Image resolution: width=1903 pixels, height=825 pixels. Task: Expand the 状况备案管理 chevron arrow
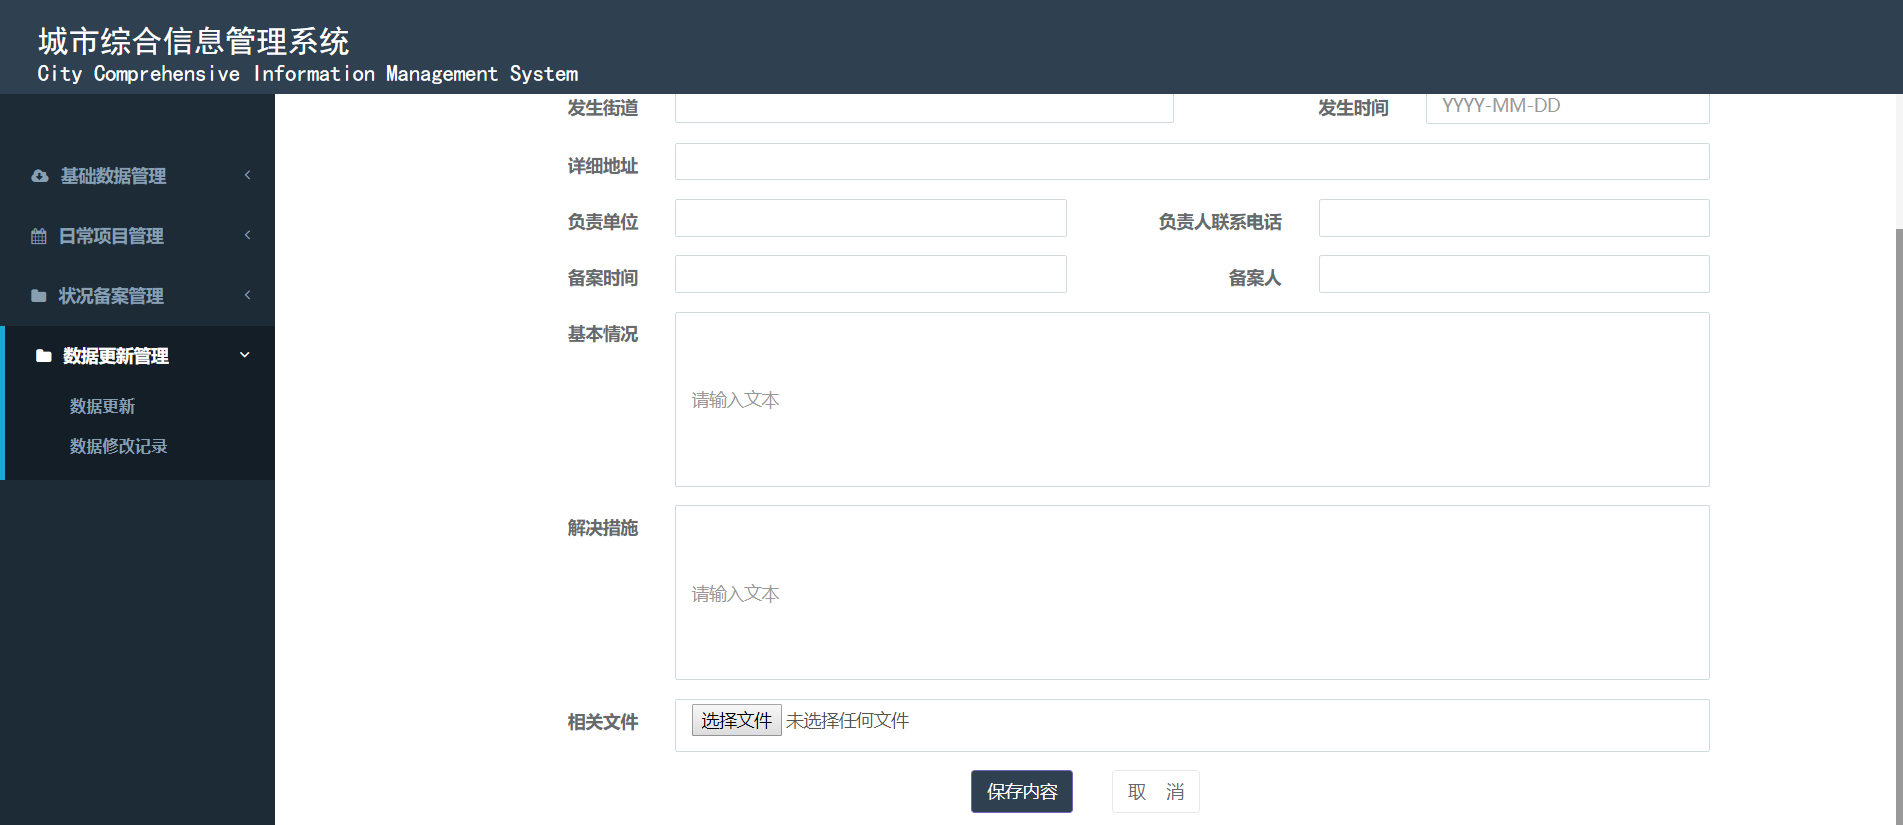click(247, 295)
